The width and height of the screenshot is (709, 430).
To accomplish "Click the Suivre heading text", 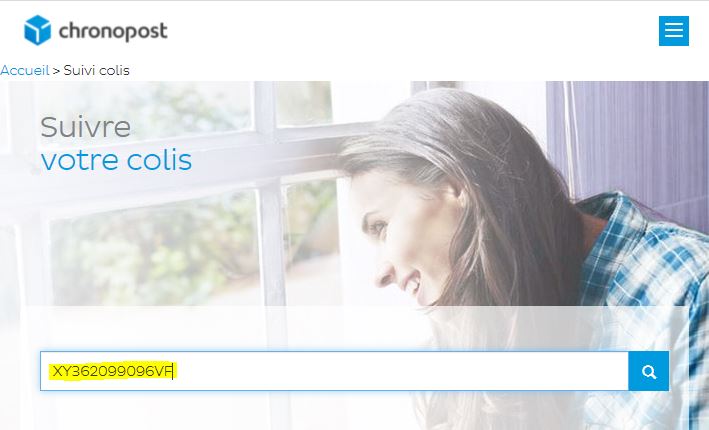I will click(x=85, y=127).
